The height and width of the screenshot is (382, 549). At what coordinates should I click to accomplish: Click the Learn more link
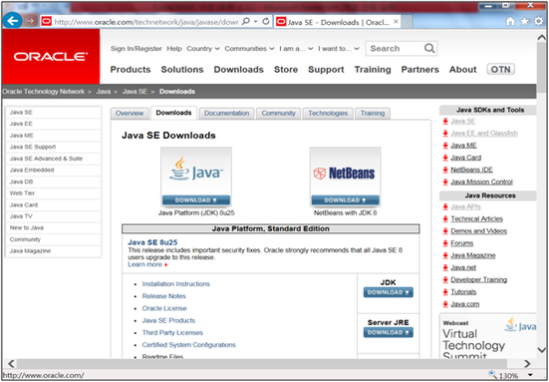tap(145, 264)
